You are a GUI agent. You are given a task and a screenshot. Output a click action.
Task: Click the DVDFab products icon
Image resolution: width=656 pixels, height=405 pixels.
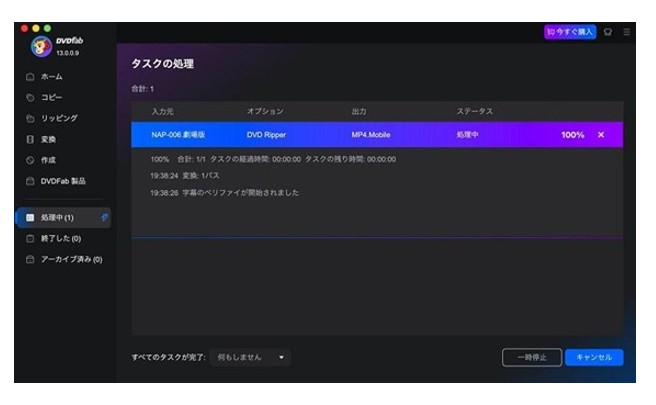pos(30,181)
